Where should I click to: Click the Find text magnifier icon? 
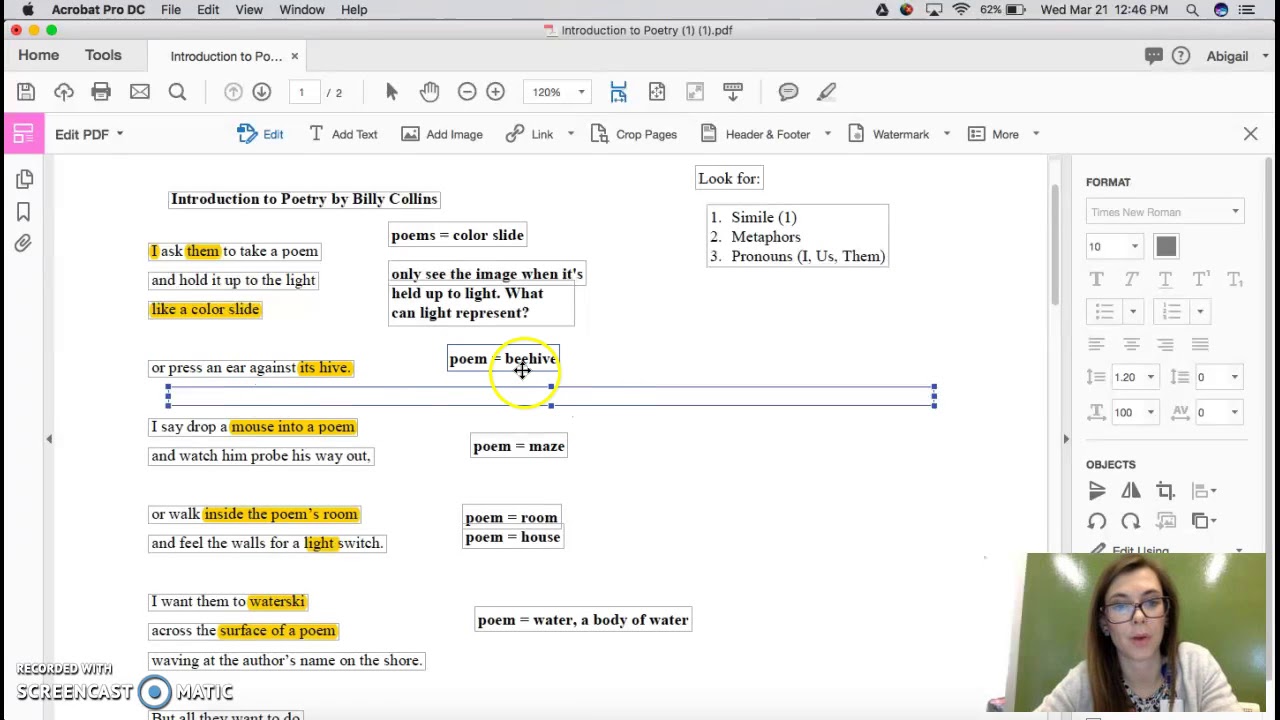(177, 92)
